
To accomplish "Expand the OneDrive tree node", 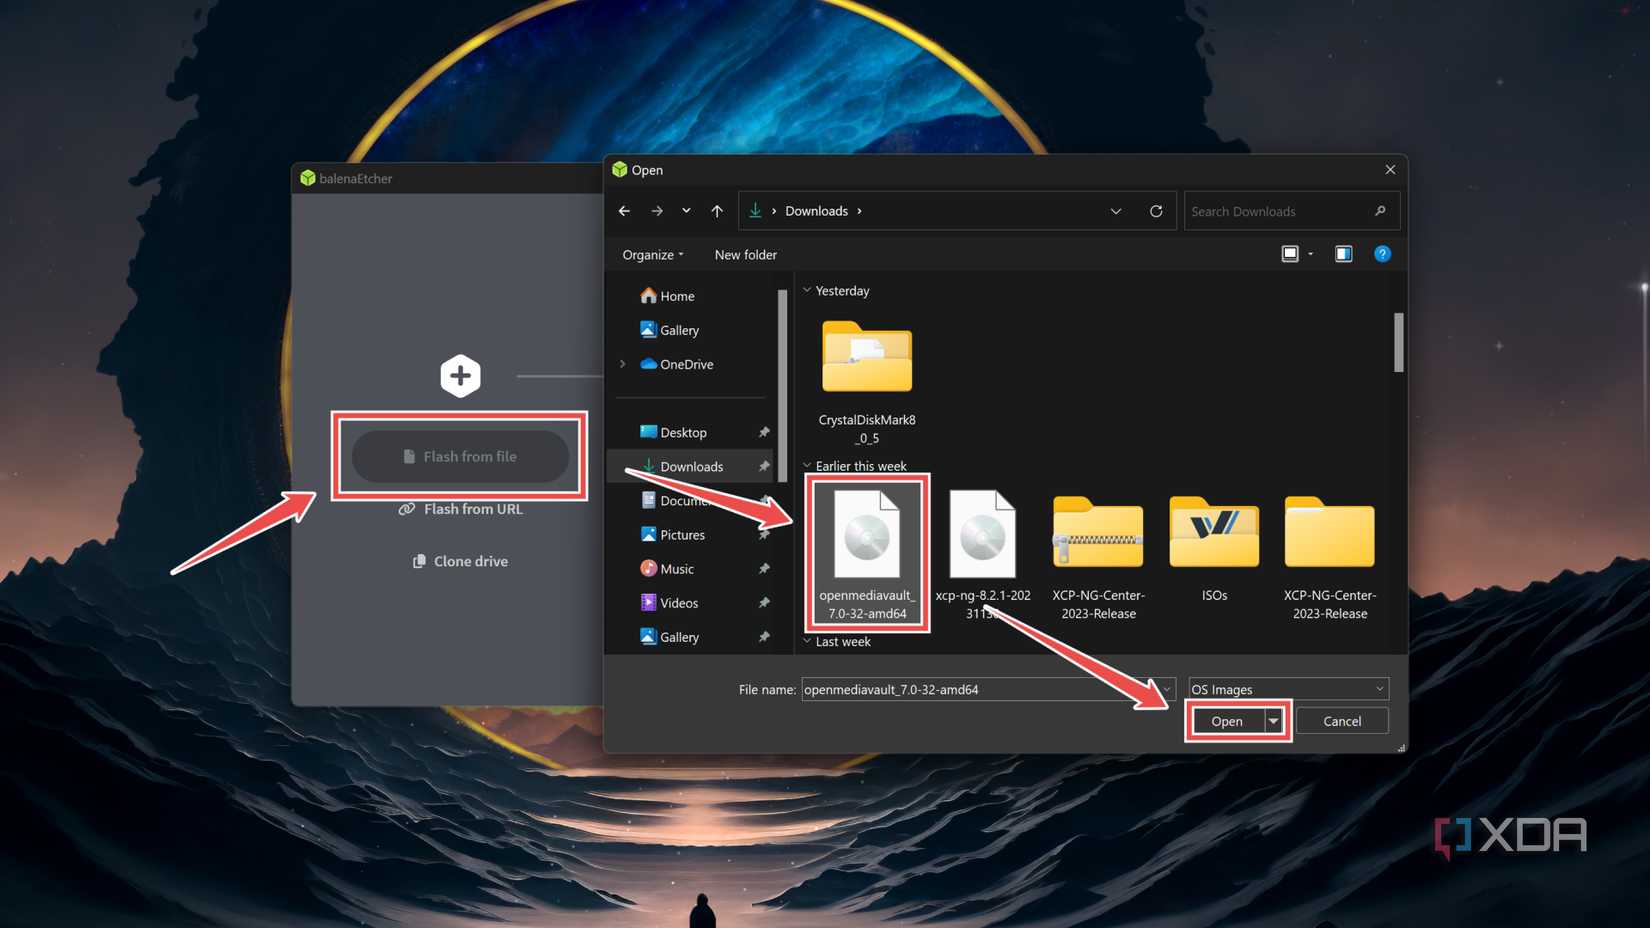I will (622, 364).
